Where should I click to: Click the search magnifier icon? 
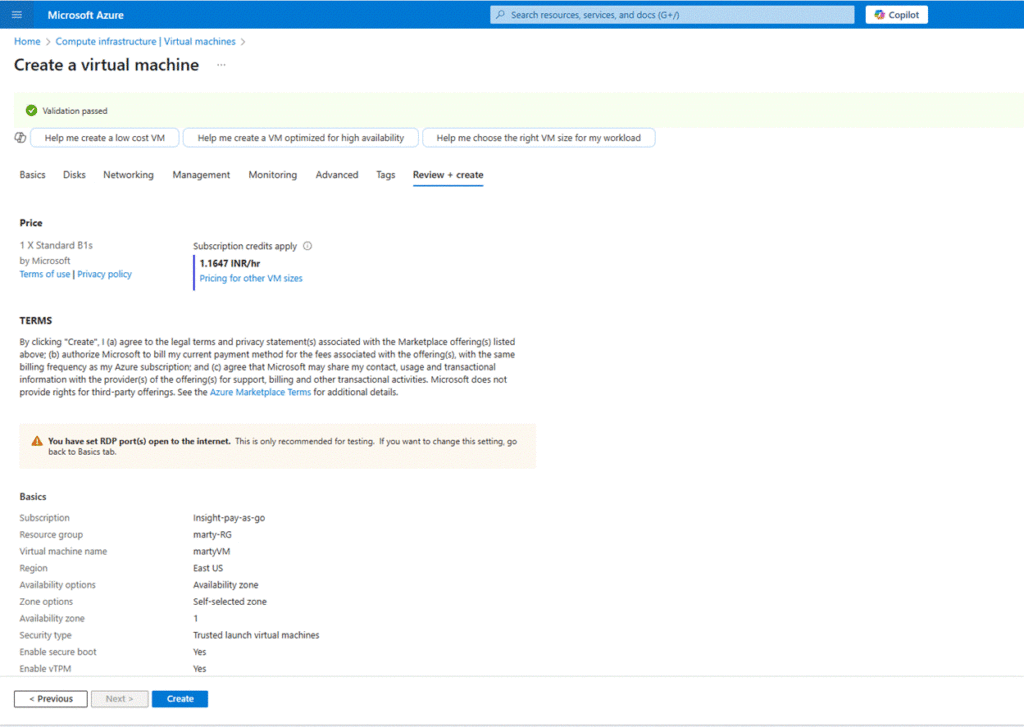[x=500, y=15]
